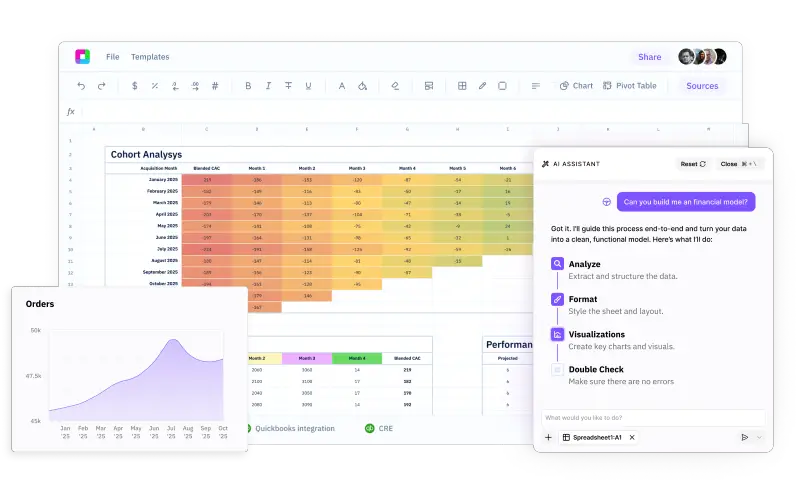Apply percent number format

click(155, 86)
